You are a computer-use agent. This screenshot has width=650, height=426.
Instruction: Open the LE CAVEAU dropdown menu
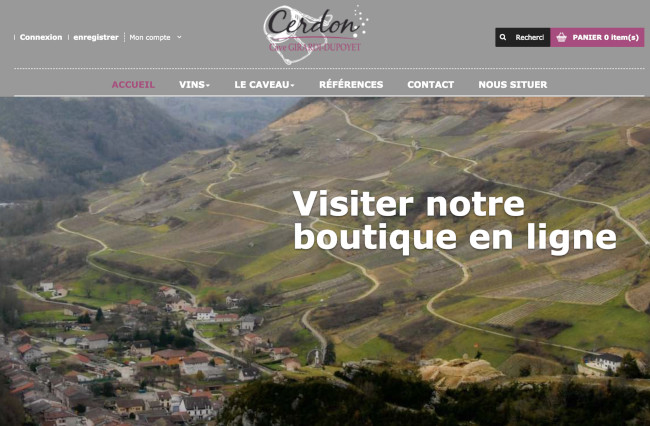pos(264,85)
